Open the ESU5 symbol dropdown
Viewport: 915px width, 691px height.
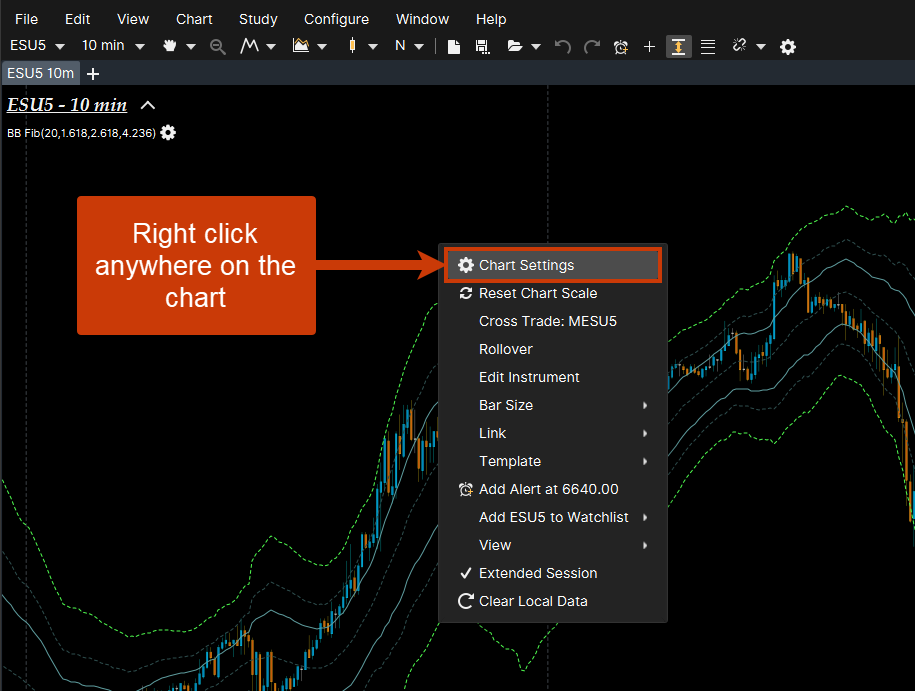pyautogui.click(x=37, y=46)
